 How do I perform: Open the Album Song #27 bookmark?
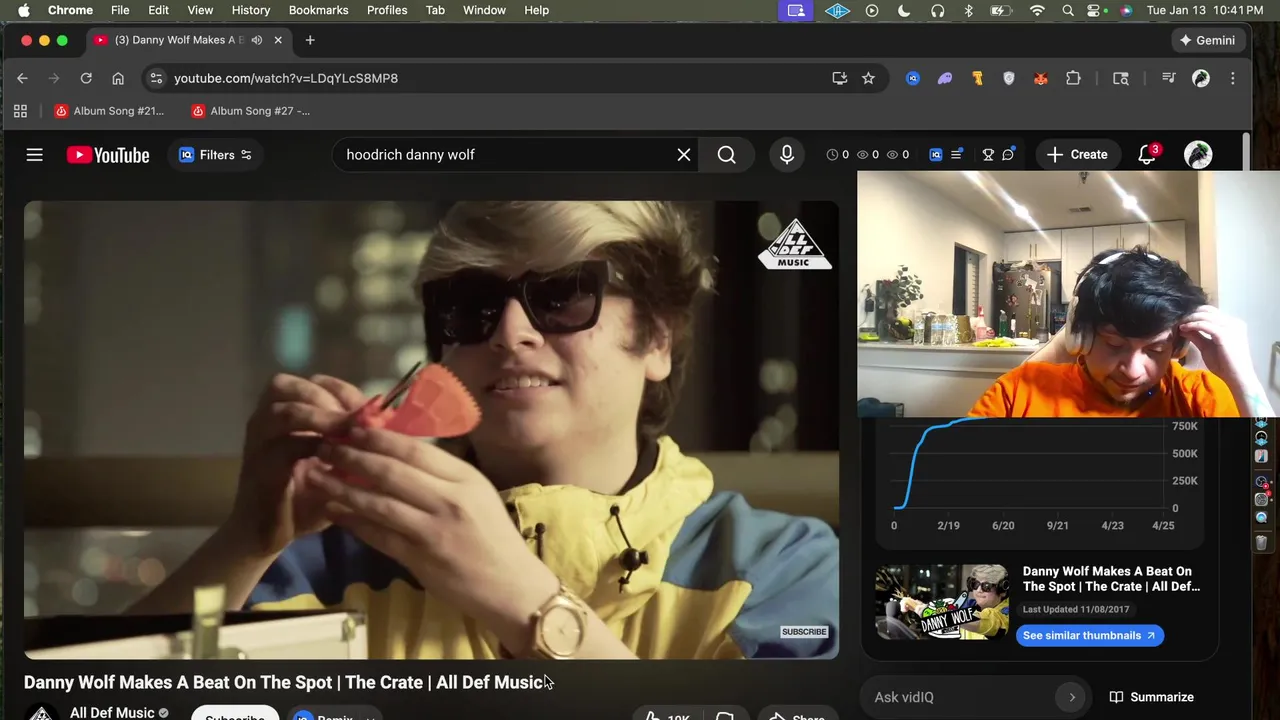pos(251,111)
